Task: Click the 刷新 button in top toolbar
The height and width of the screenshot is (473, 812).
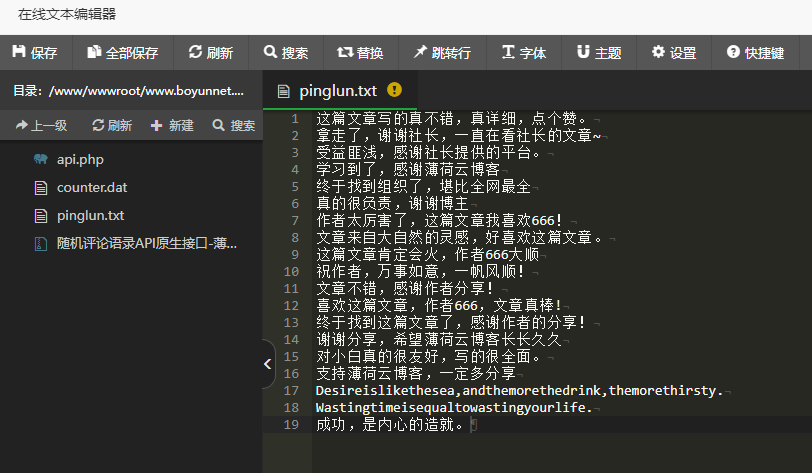Action: tap(211, 52)
